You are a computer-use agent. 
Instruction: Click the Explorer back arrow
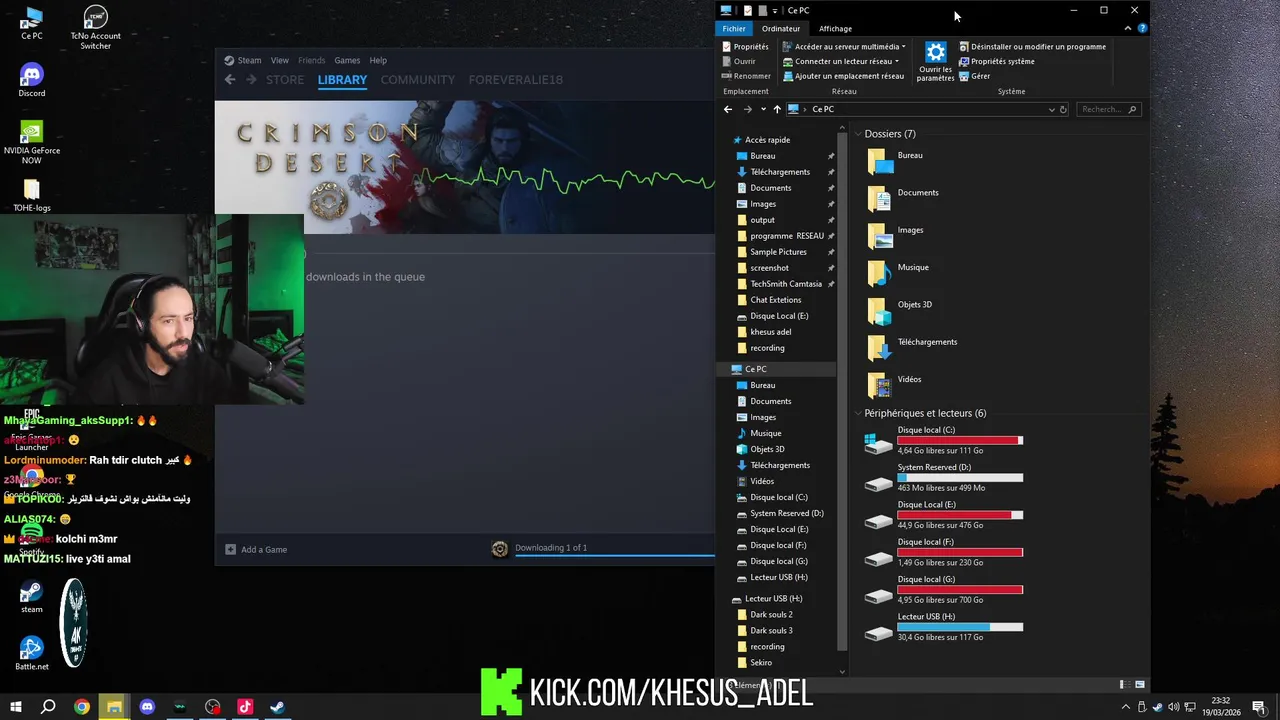[x=728, y=109]
